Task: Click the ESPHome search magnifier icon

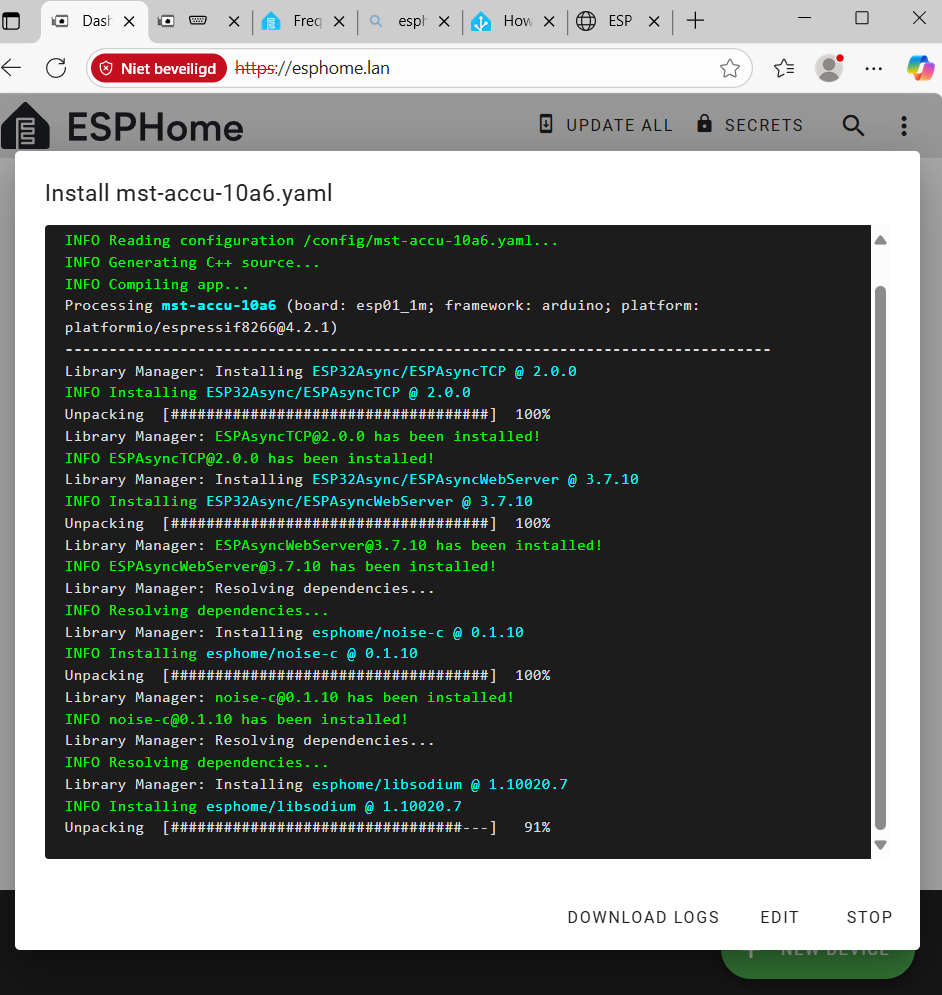Action: tap(853, 126)
